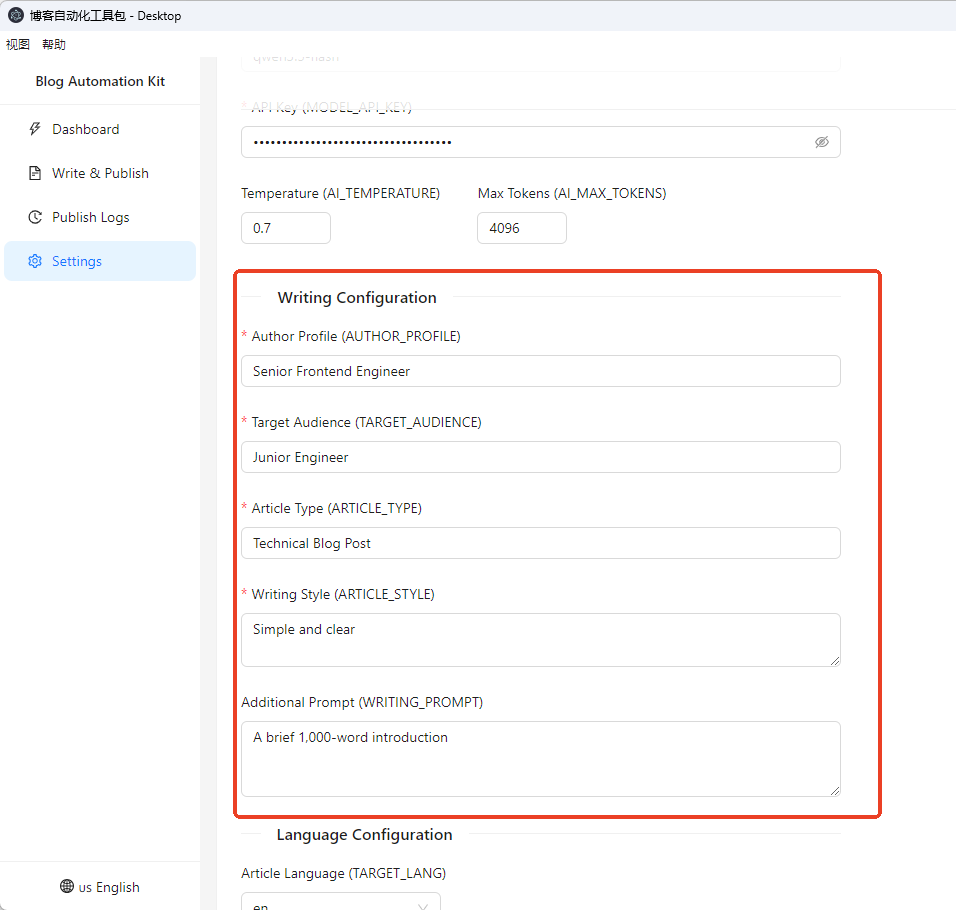The width and height of the screenshot is (956, 910).
Task: Click the Article Language (TARGET_LANG) label
Action: click(343, 873)
